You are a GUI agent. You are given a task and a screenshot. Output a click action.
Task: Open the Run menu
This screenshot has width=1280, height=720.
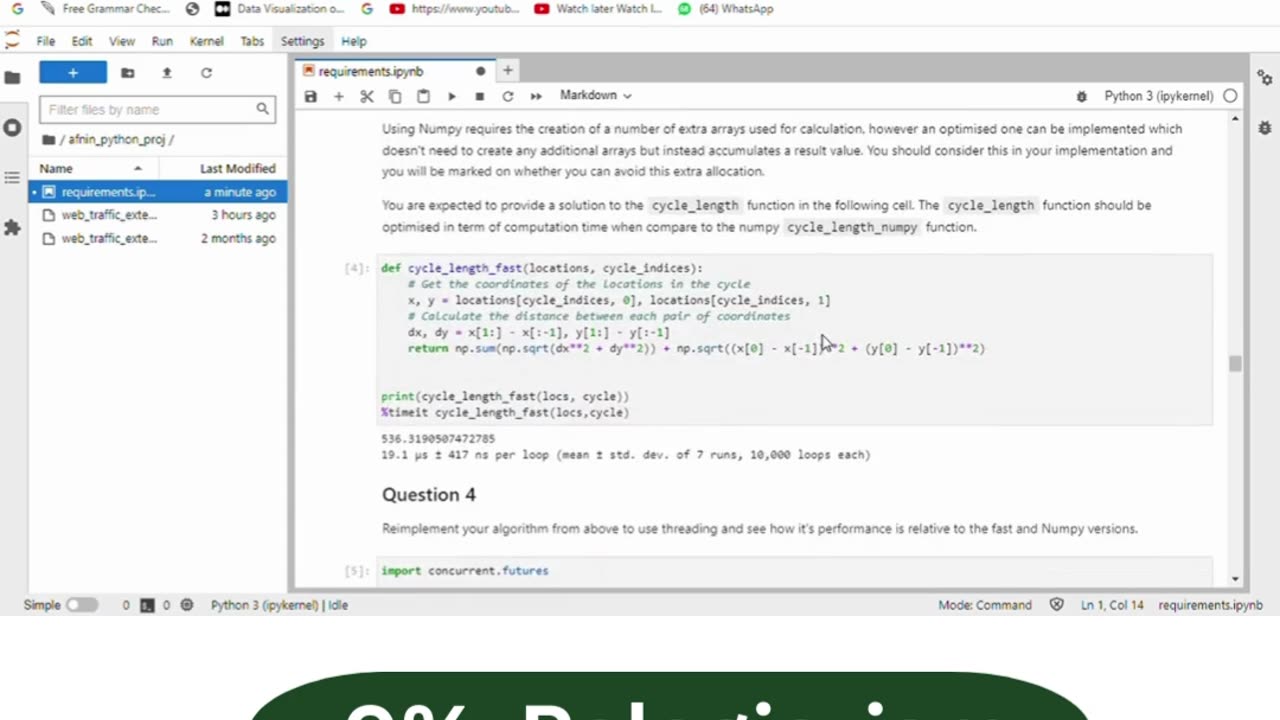point(162,41)
